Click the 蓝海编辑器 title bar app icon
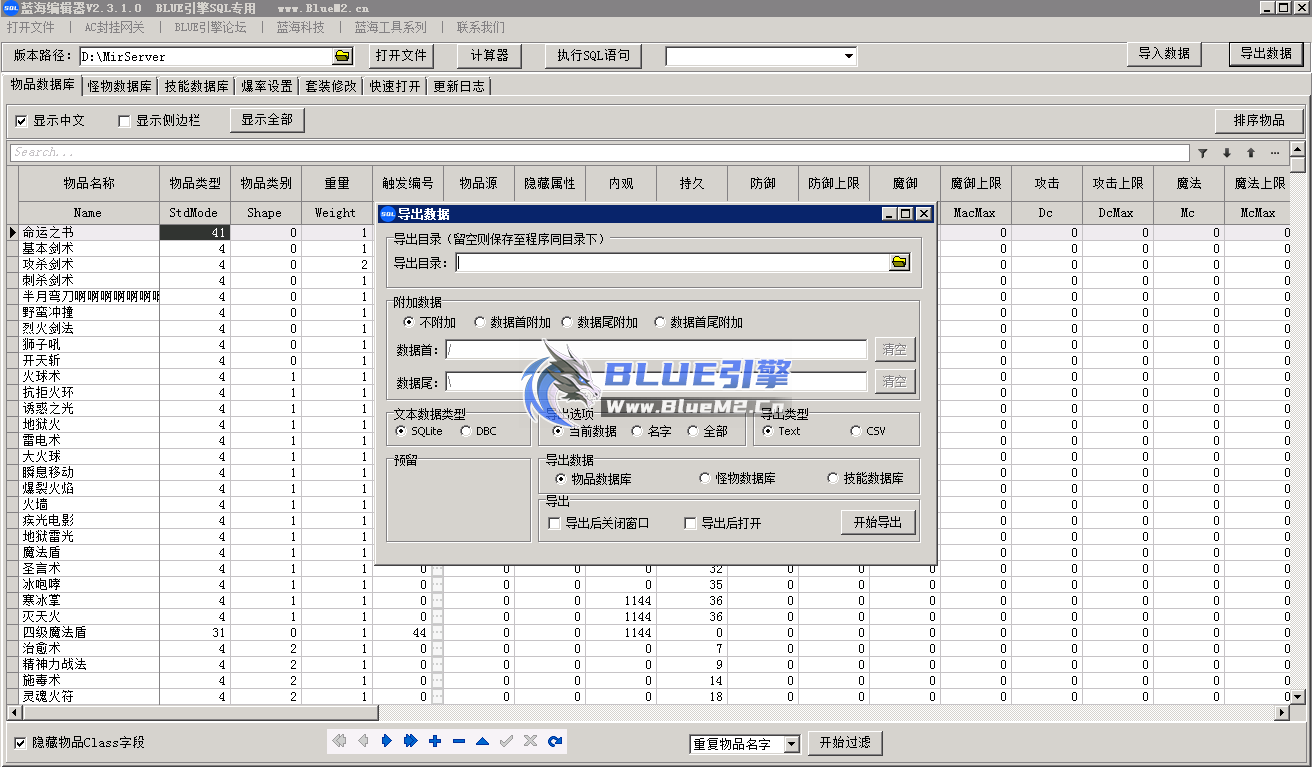This screenshot has width=1312, height=767. 10,7
